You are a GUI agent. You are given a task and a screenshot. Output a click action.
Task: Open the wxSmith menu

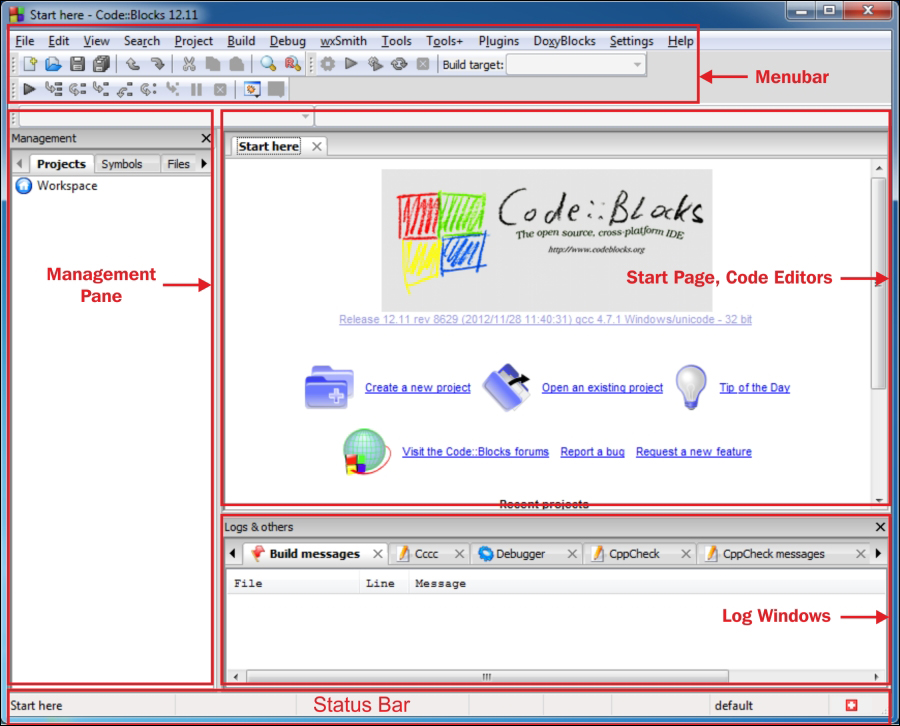(x=343, y=41)
